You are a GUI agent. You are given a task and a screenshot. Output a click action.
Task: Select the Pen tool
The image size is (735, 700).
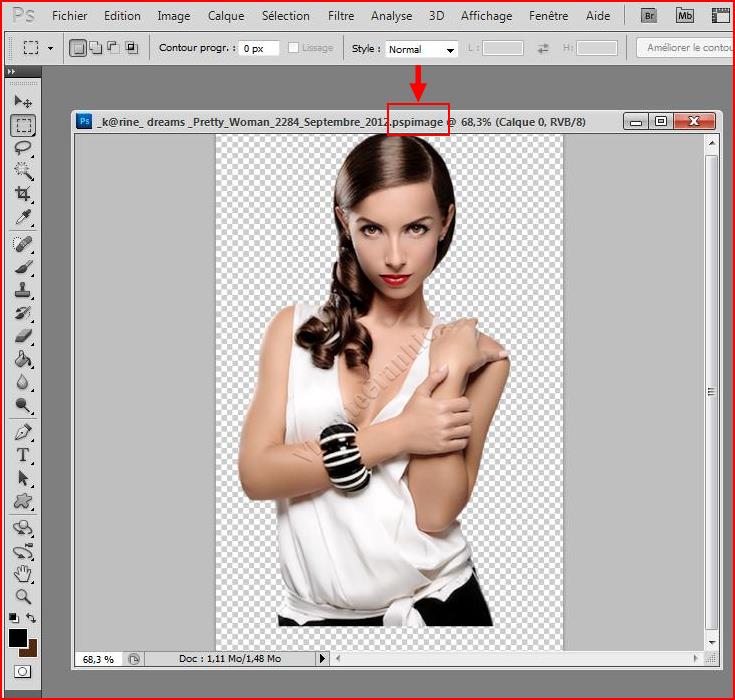23,432
